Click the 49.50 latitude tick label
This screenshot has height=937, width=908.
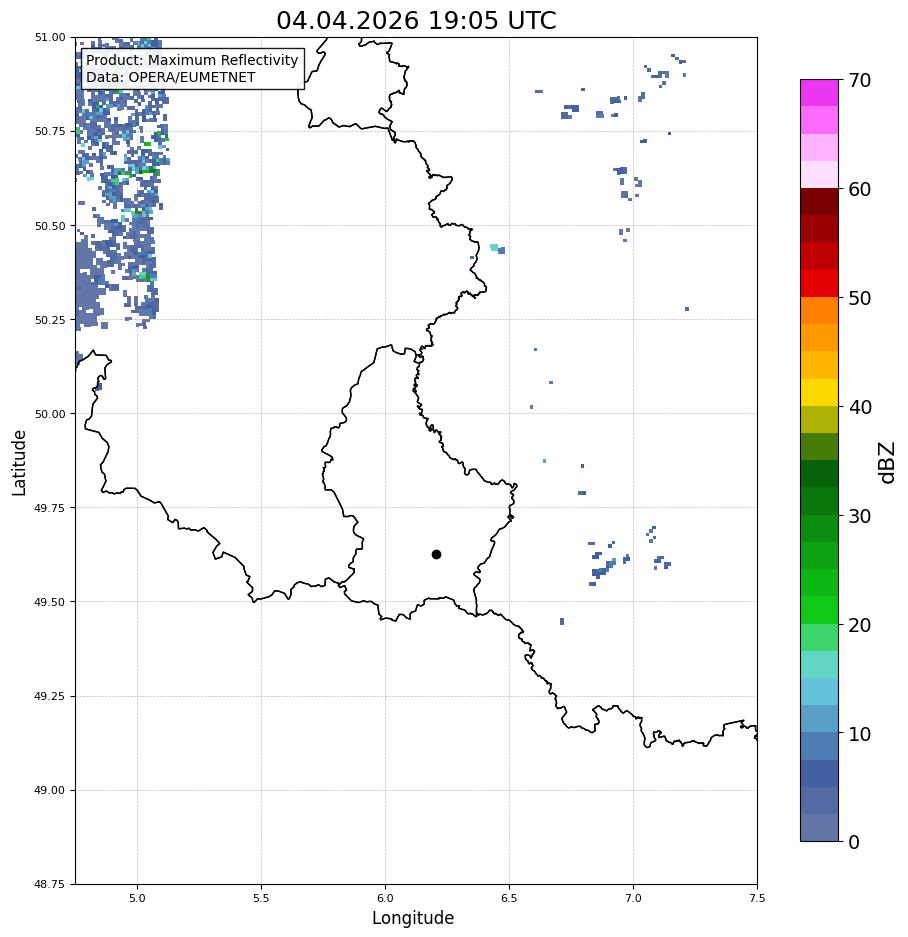pos(50,602)
